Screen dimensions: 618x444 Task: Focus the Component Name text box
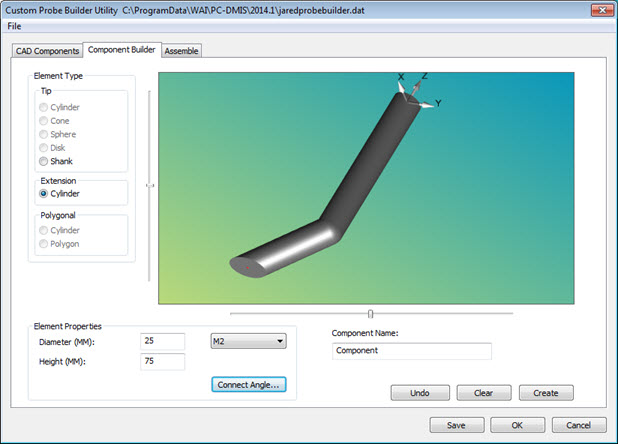tap(411, 351)
